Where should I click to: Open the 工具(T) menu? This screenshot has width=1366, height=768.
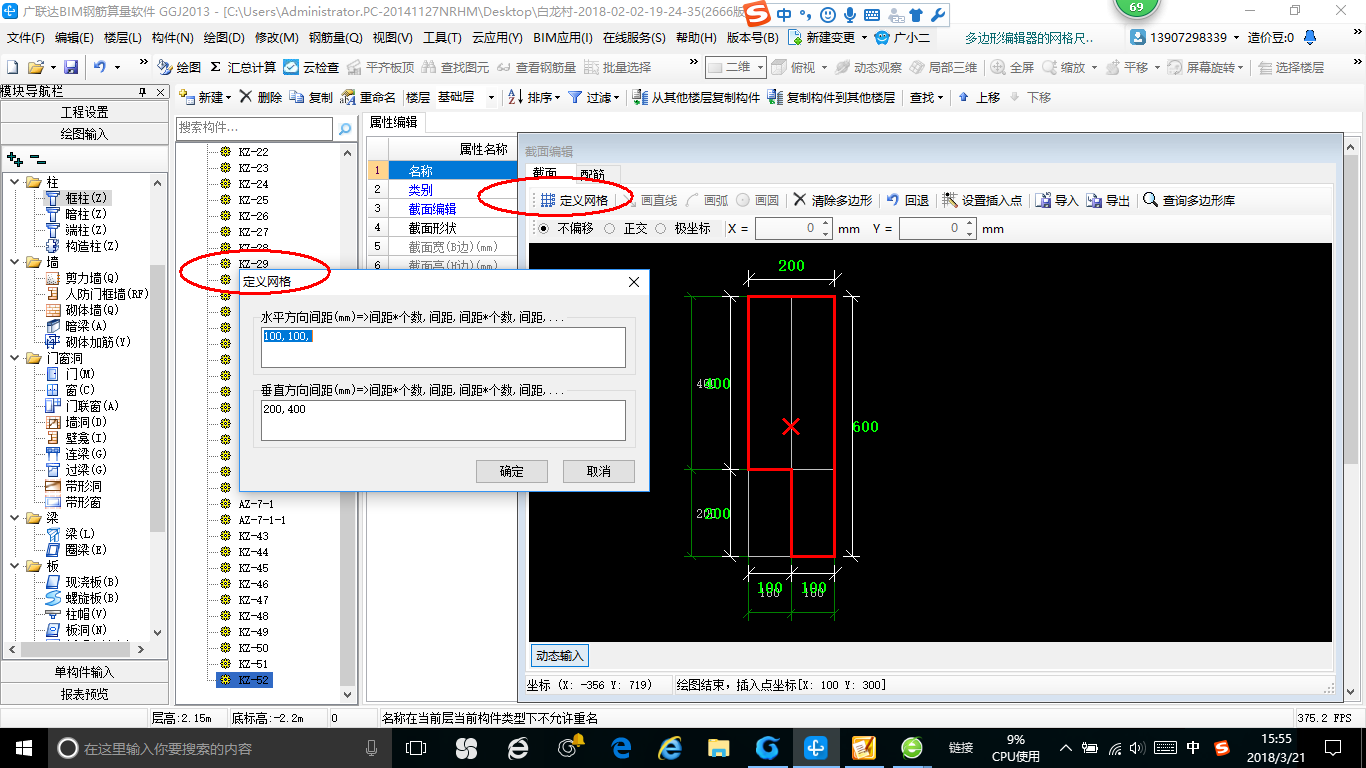point(442,38)
